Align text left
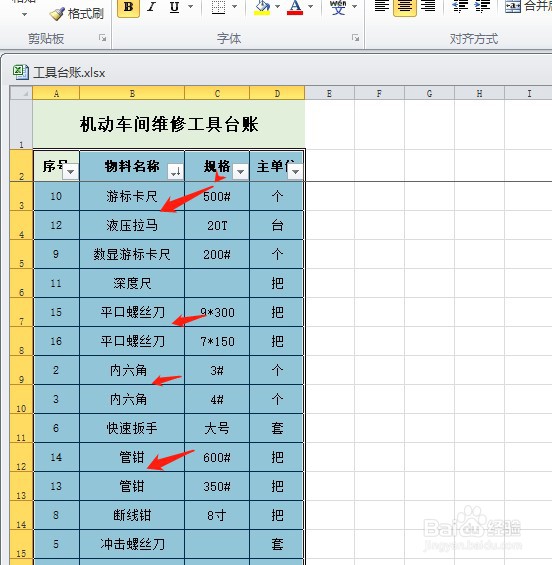 point(382,7)
